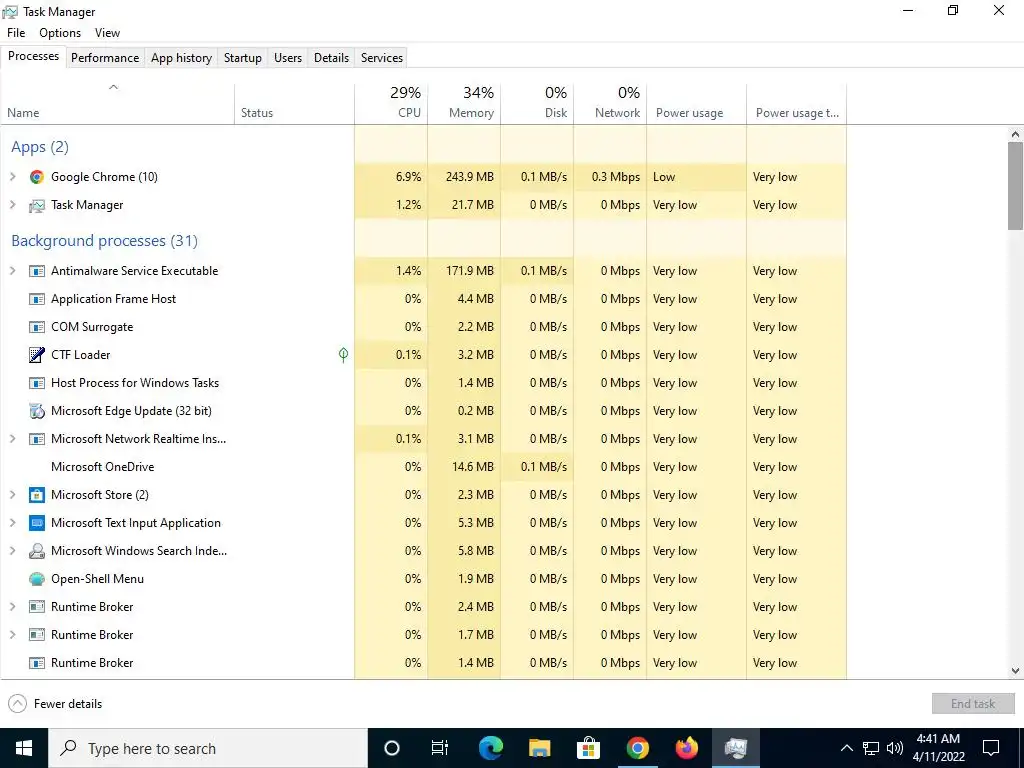Screen dimensions: 1024x768
Task: Open the Options menu
Action: click(60, 33)
